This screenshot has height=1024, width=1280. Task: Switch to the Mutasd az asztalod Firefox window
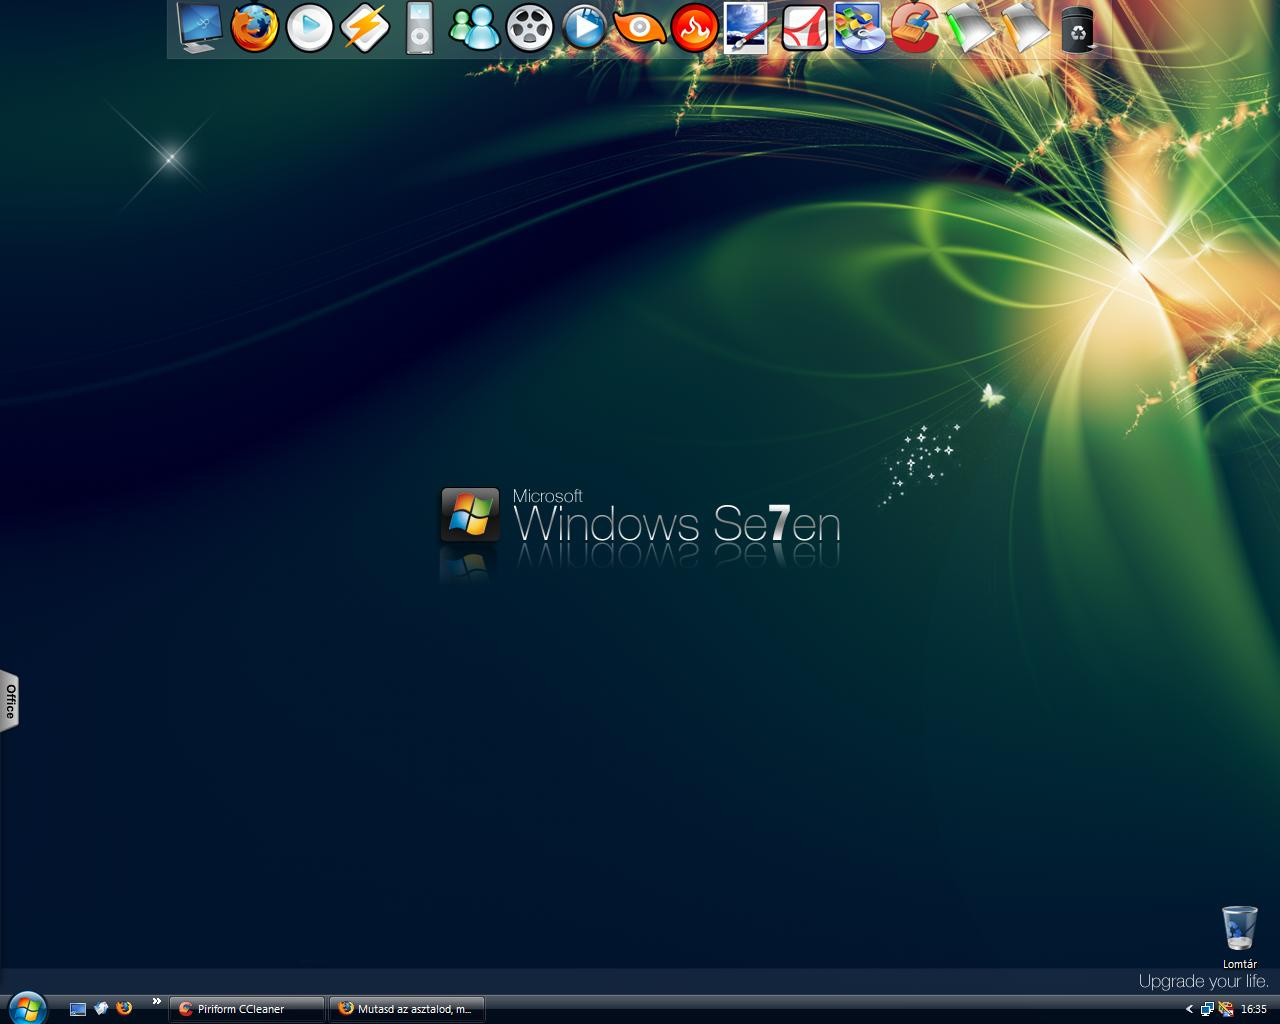pos(407,1009)
